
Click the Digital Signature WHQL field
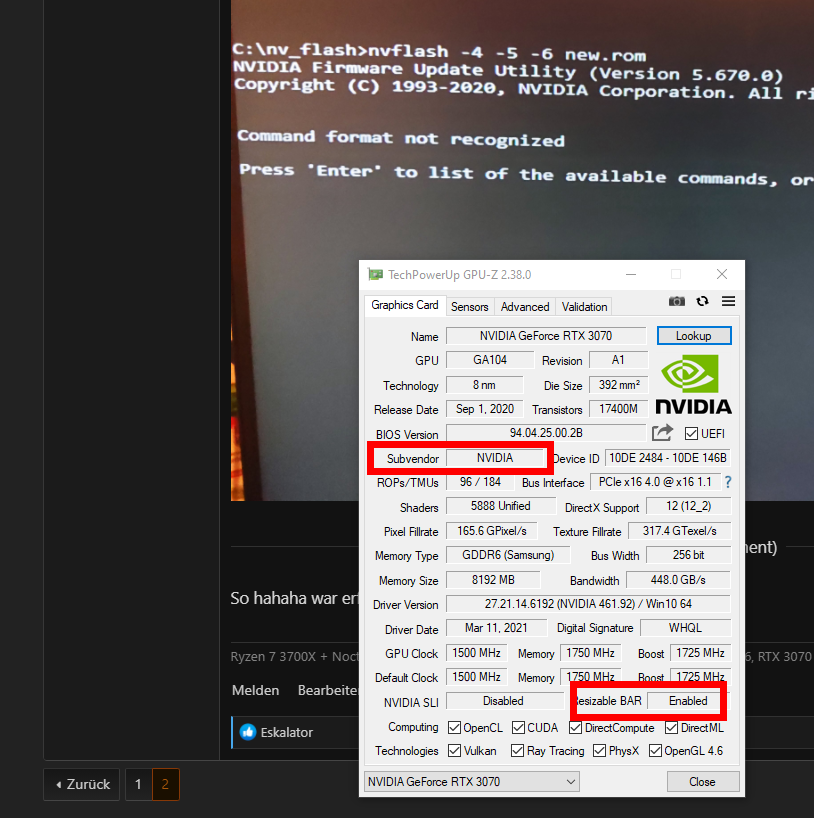pyautogui.click(x=686, y=628)
